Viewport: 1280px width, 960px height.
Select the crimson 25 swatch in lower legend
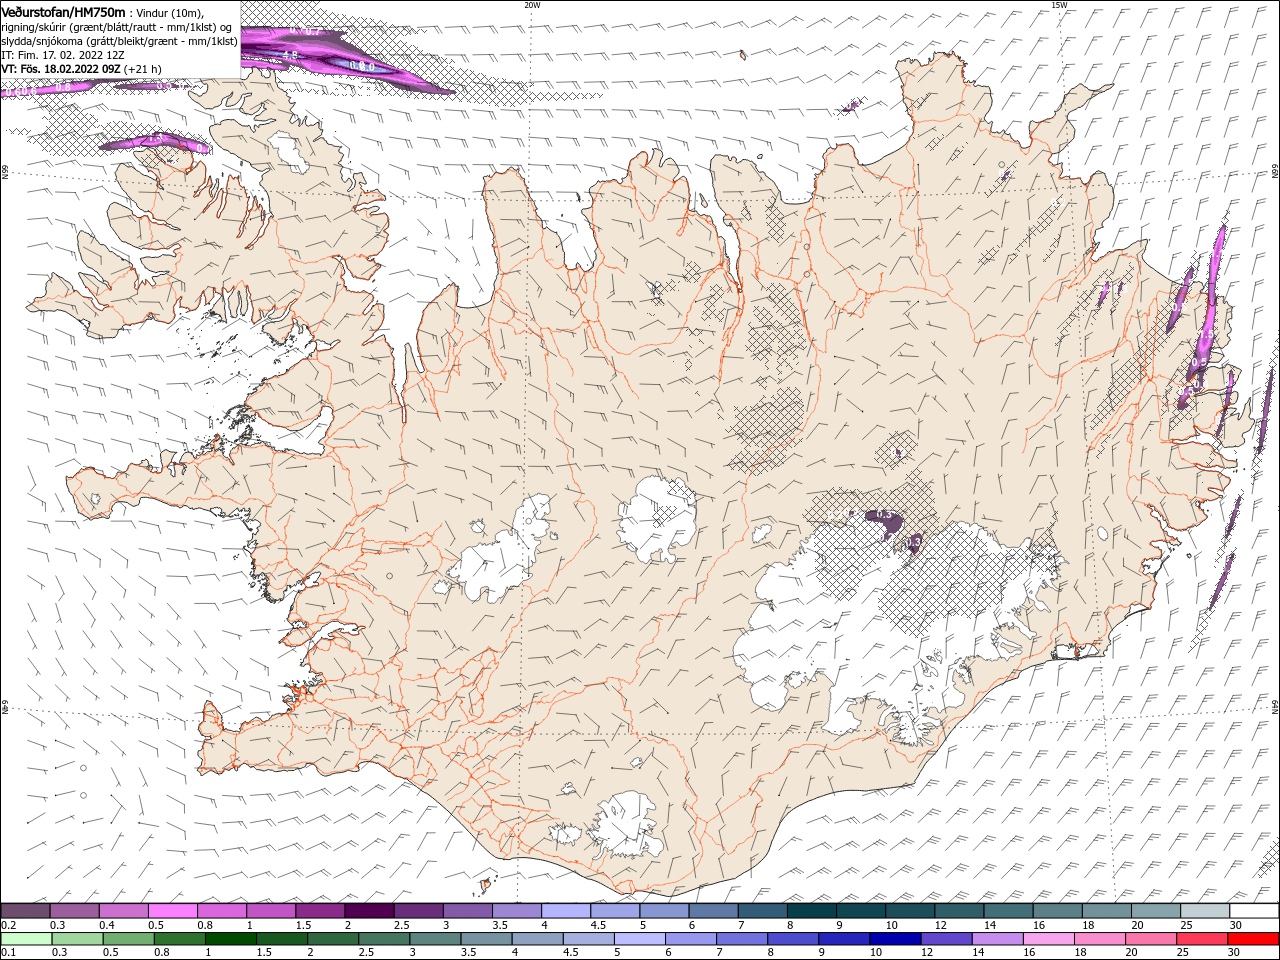click(1202, 939)
